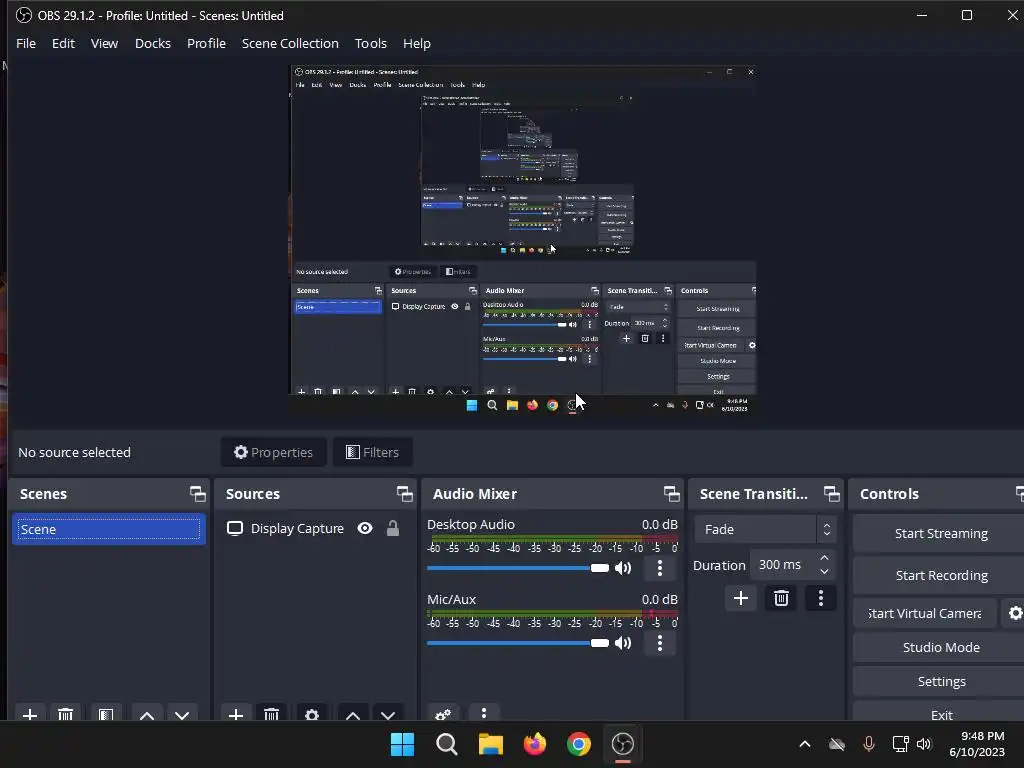Click the OBS Studio taskbar icon
Image resolution: width=1024 pixels, height=768 pixels.
622,744
